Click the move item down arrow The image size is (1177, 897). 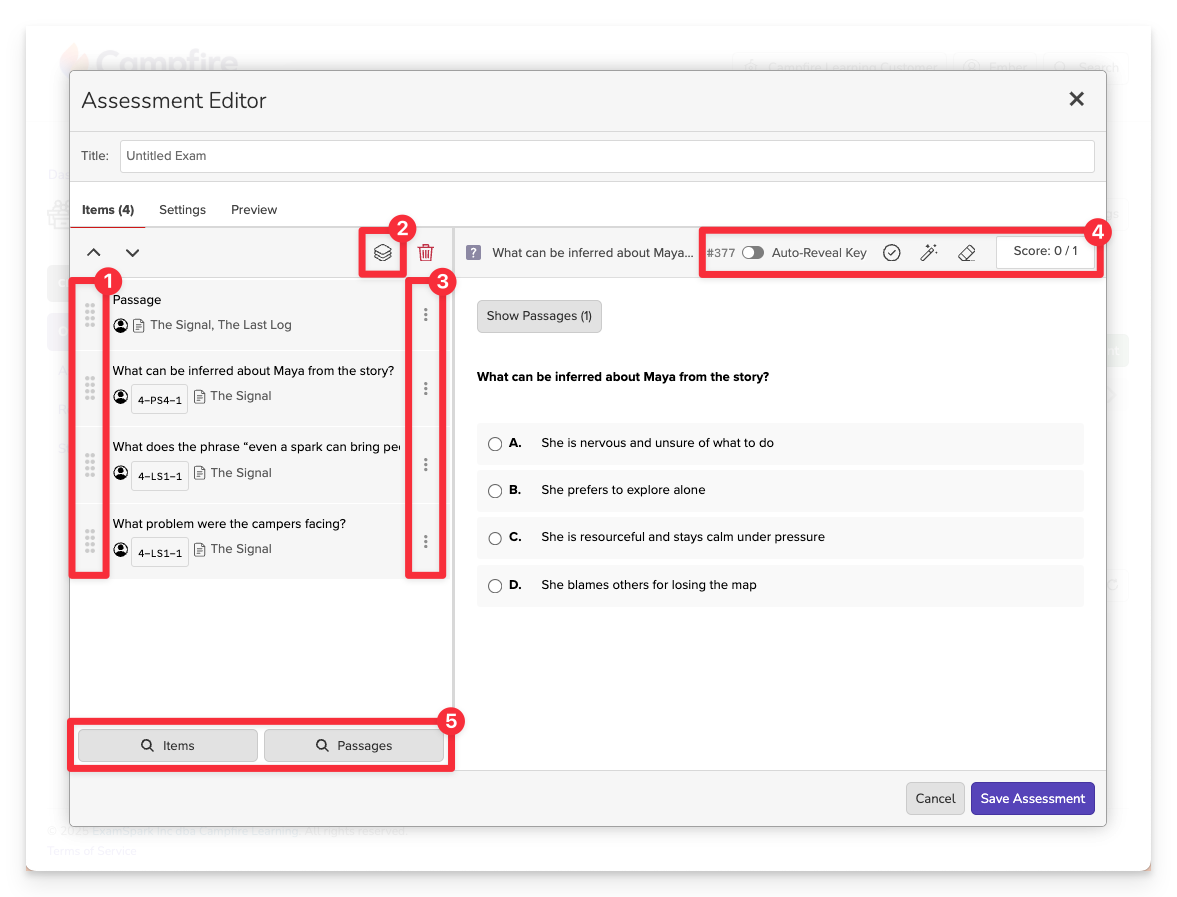point(132,253)
